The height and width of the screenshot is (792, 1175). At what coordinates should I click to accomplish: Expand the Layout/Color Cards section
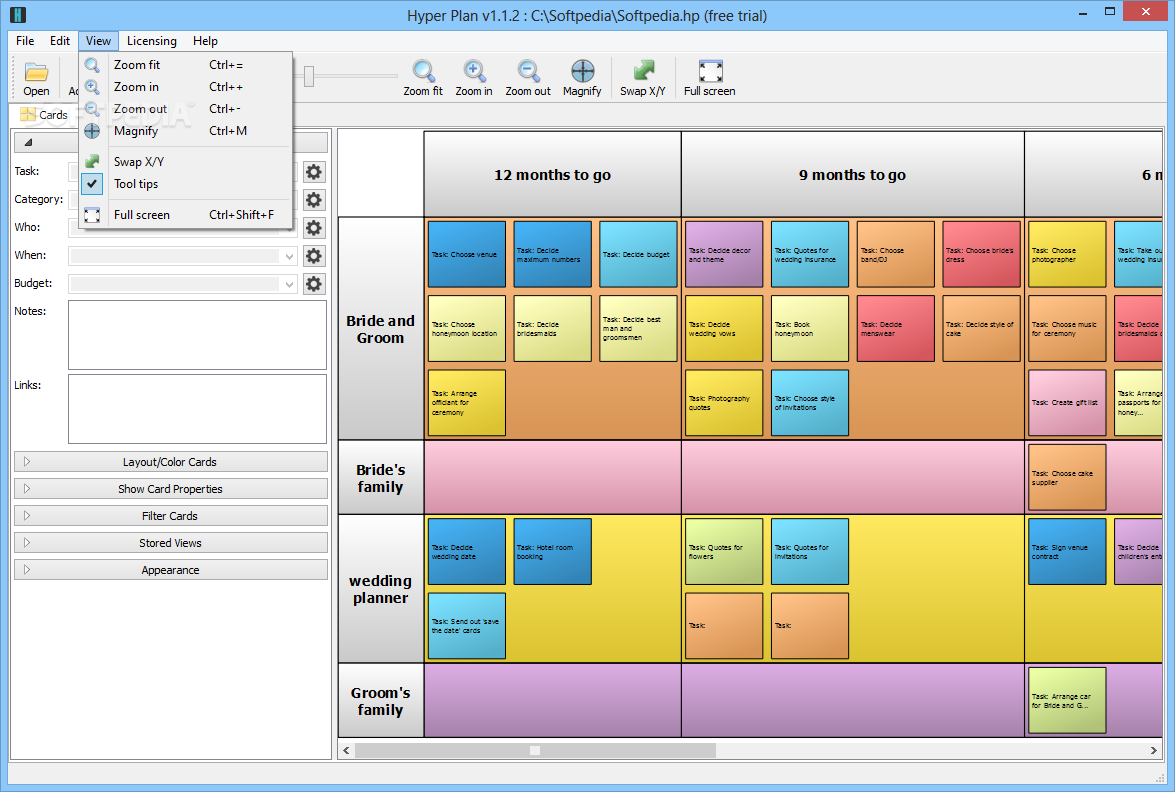[x=171, y=462]
